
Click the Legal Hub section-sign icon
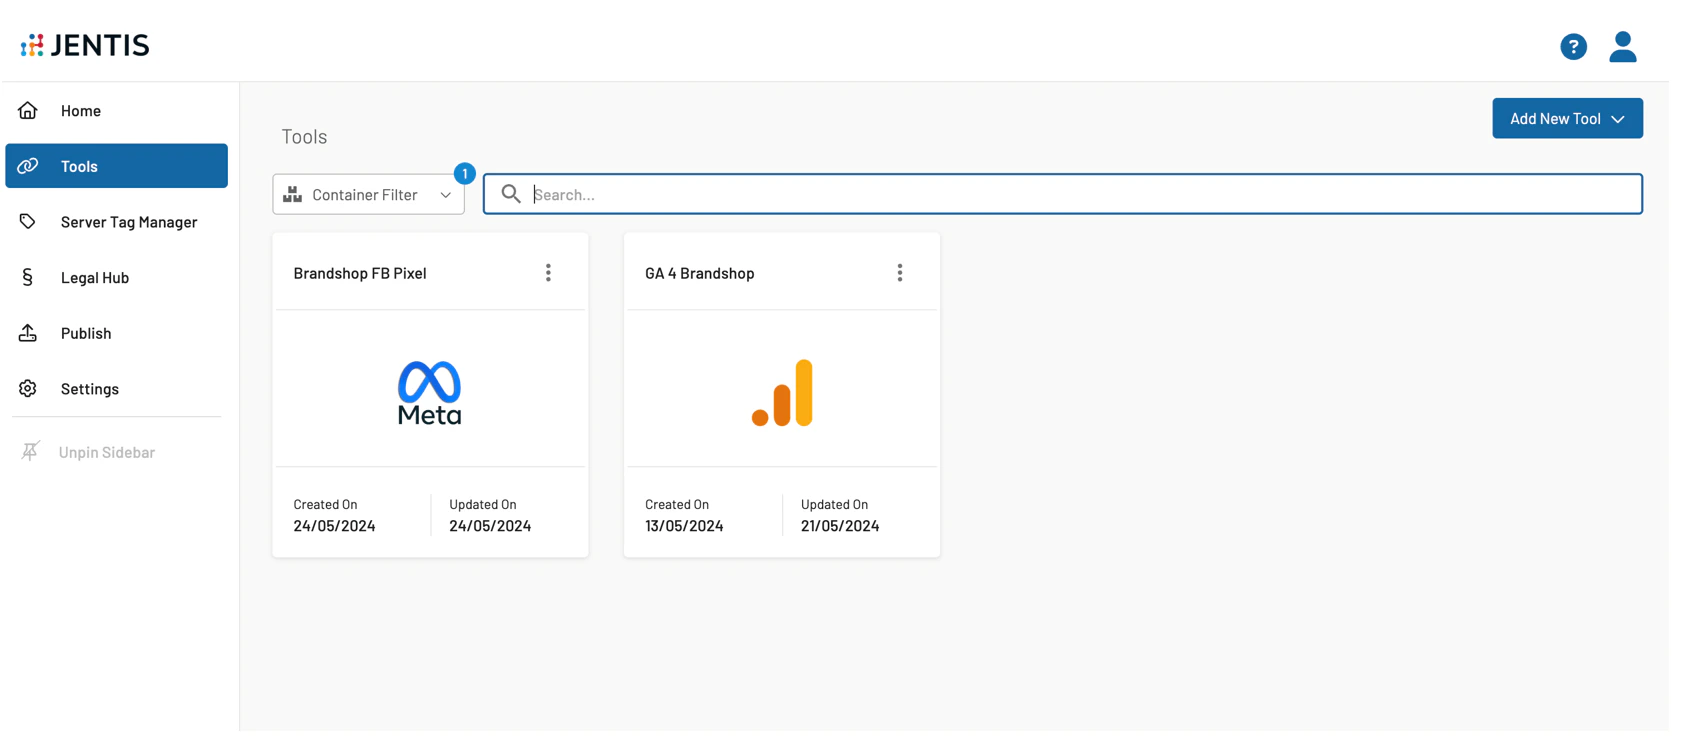[28, 277]
